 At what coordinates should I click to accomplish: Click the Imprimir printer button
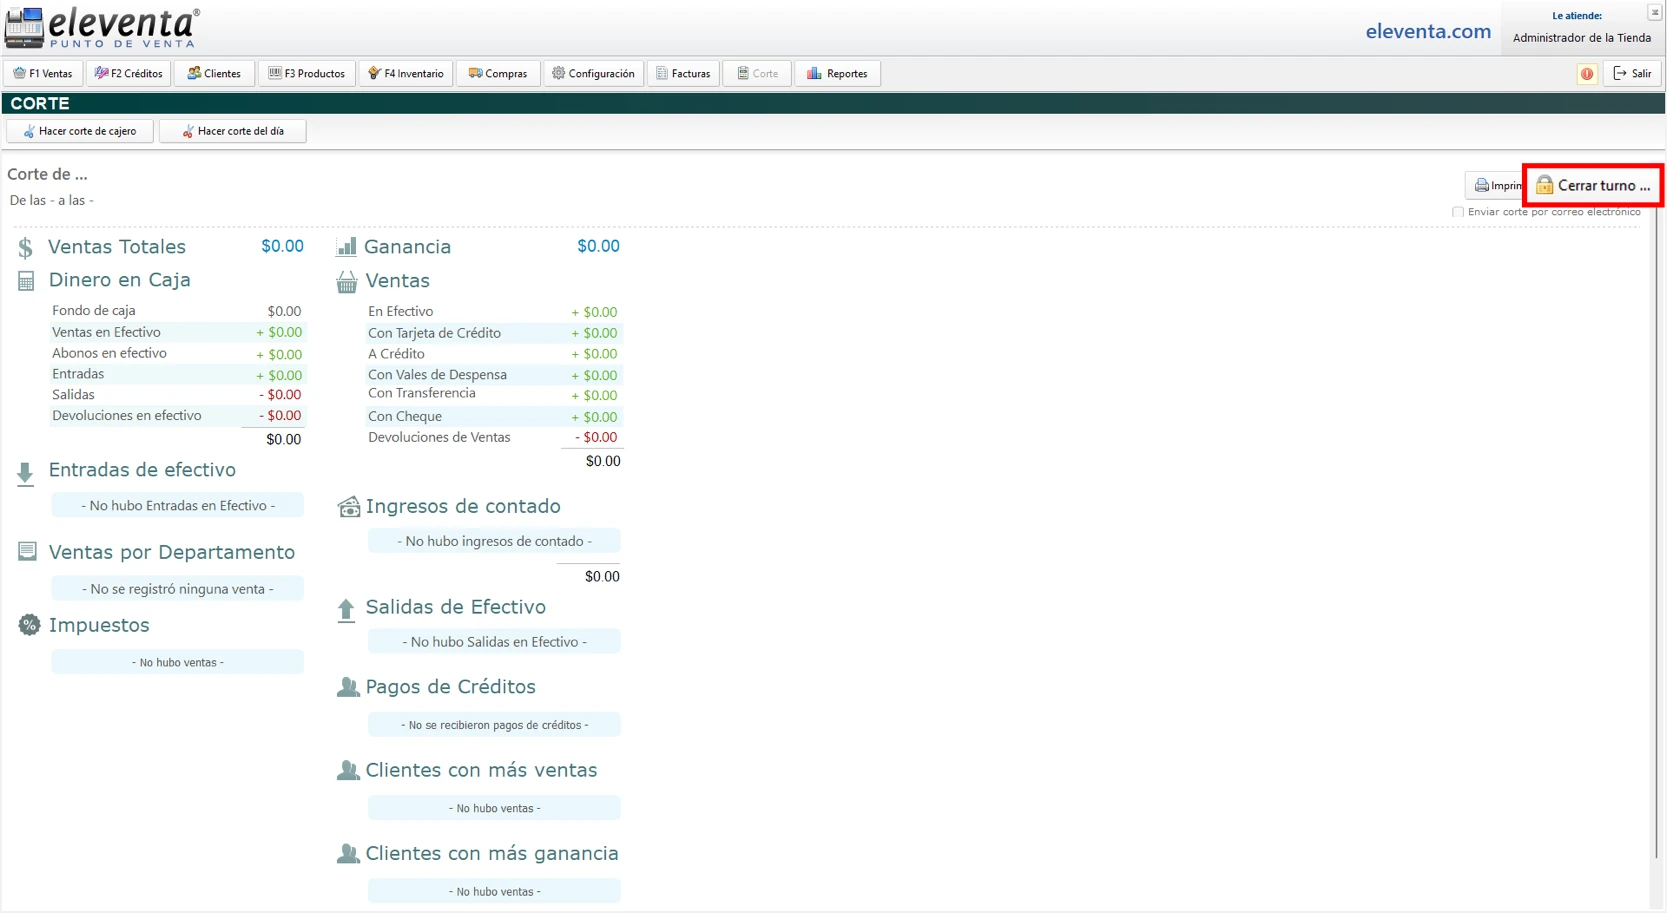tap(1496, 186)
